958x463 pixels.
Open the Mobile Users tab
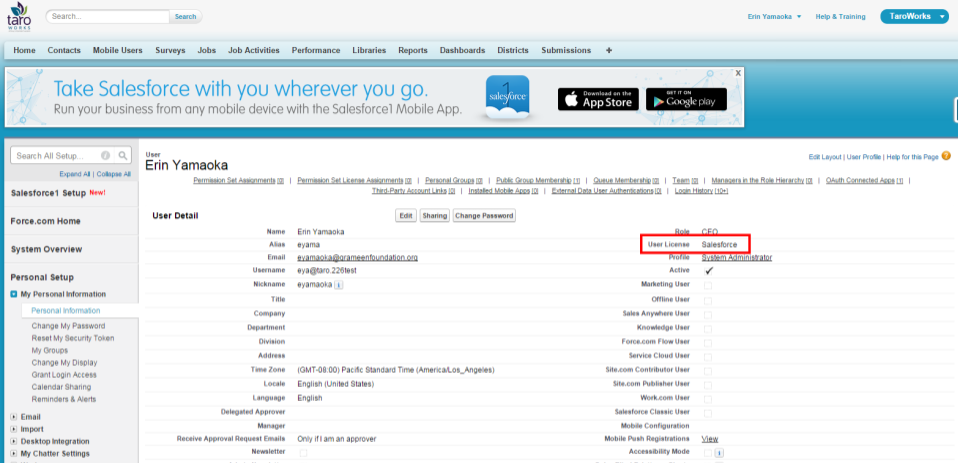click(117, 50)
